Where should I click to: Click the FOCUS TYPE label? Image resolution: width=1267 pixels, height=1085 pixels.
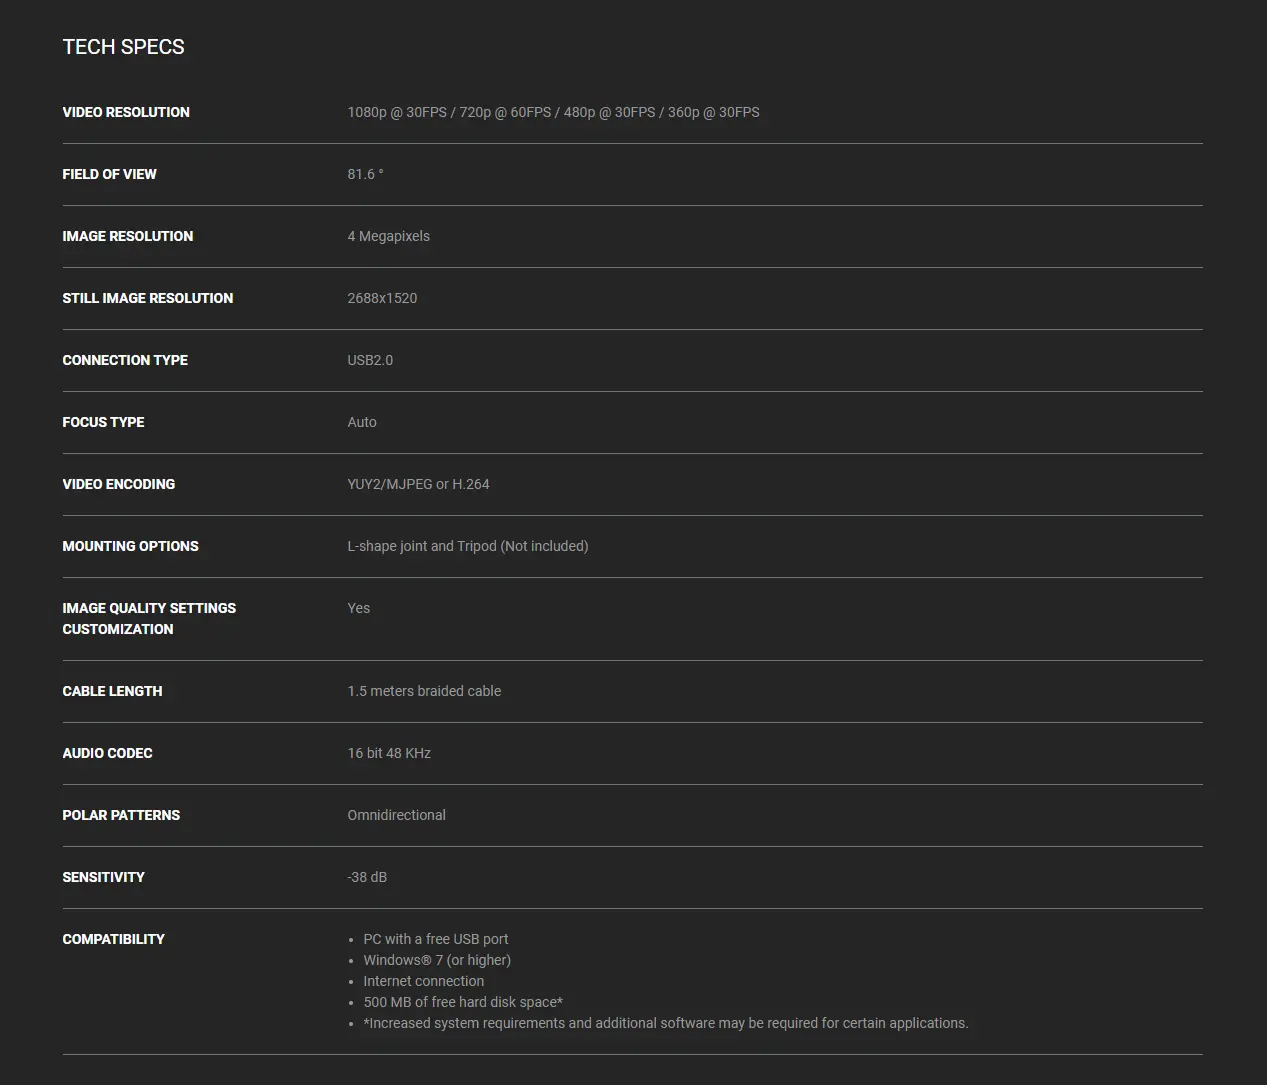click(x=103, y=422)
